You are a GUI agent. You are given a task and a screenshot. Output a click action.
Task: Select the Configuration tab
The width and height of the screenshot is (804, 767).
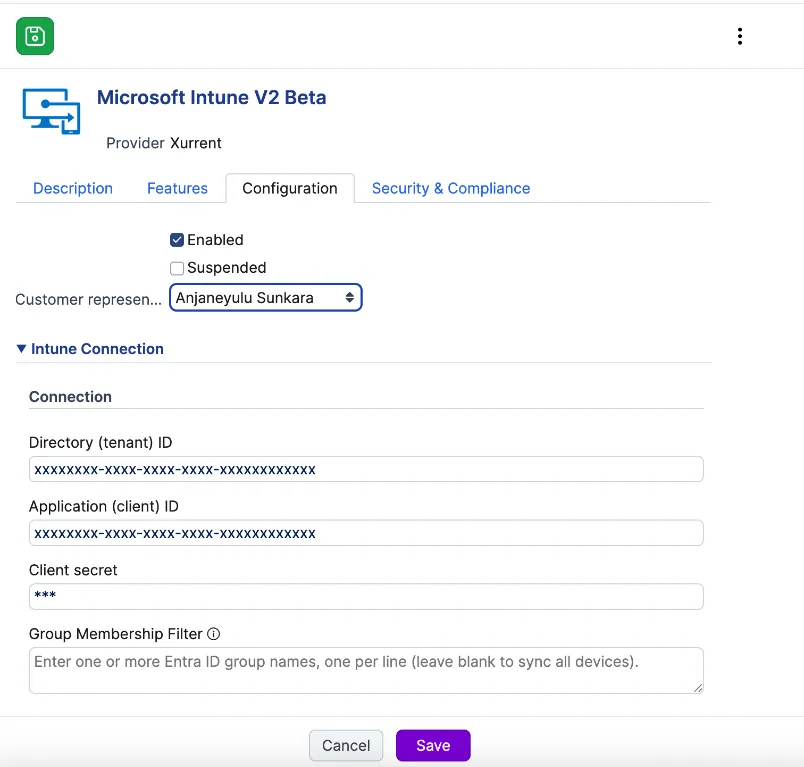pyautogui.click(x=290, y=188)
